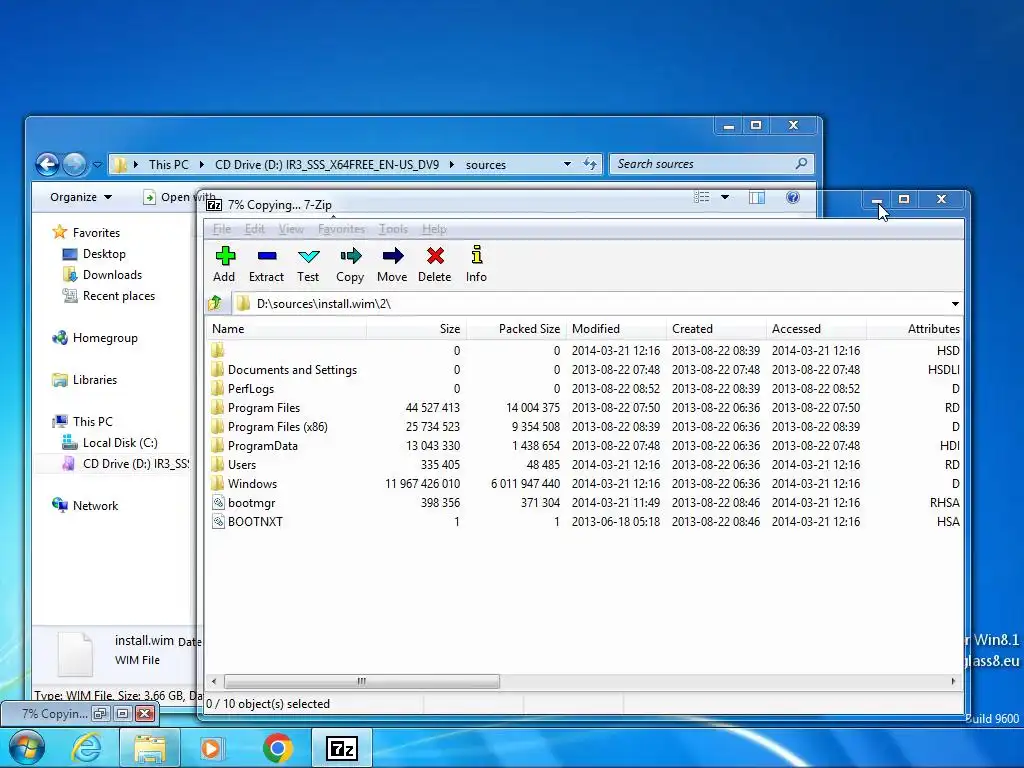
Task: Click the Delete red X icon
Action: coord(435,255)
